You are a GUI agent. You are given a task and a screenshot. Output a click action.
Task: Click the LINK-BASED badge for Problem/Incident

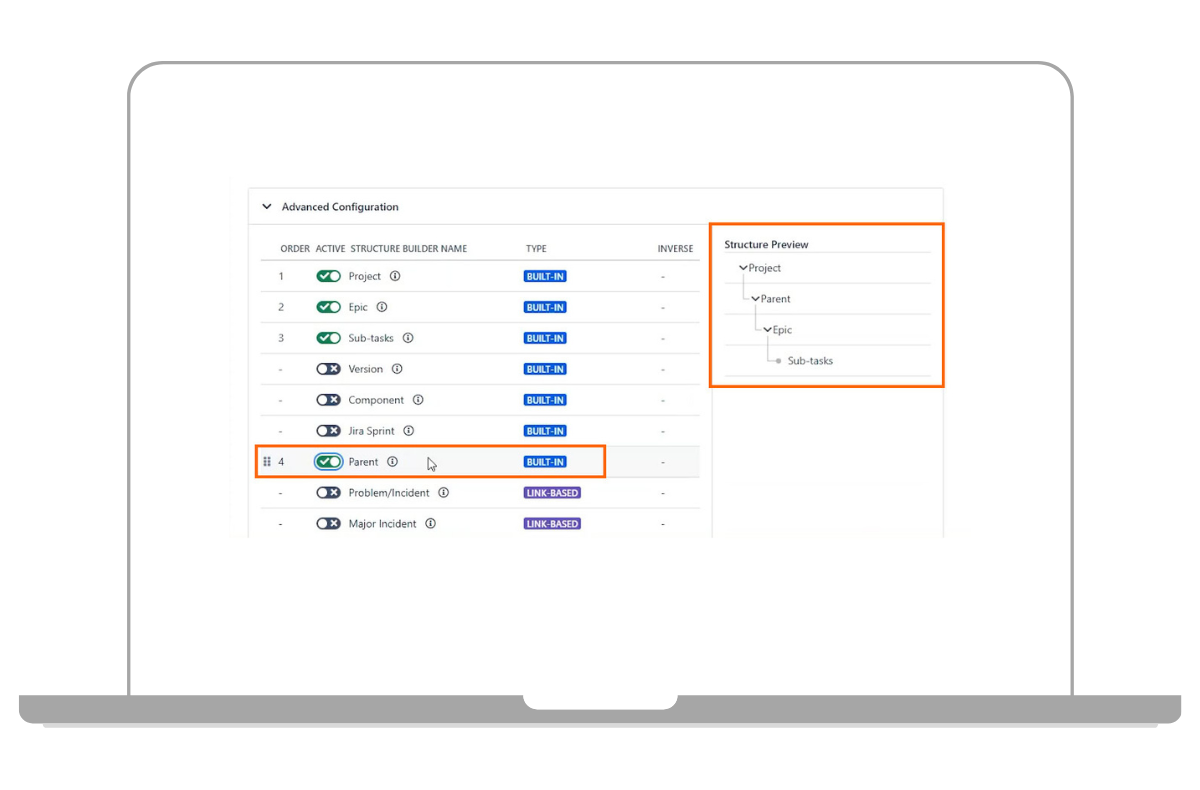pos(552,492)
